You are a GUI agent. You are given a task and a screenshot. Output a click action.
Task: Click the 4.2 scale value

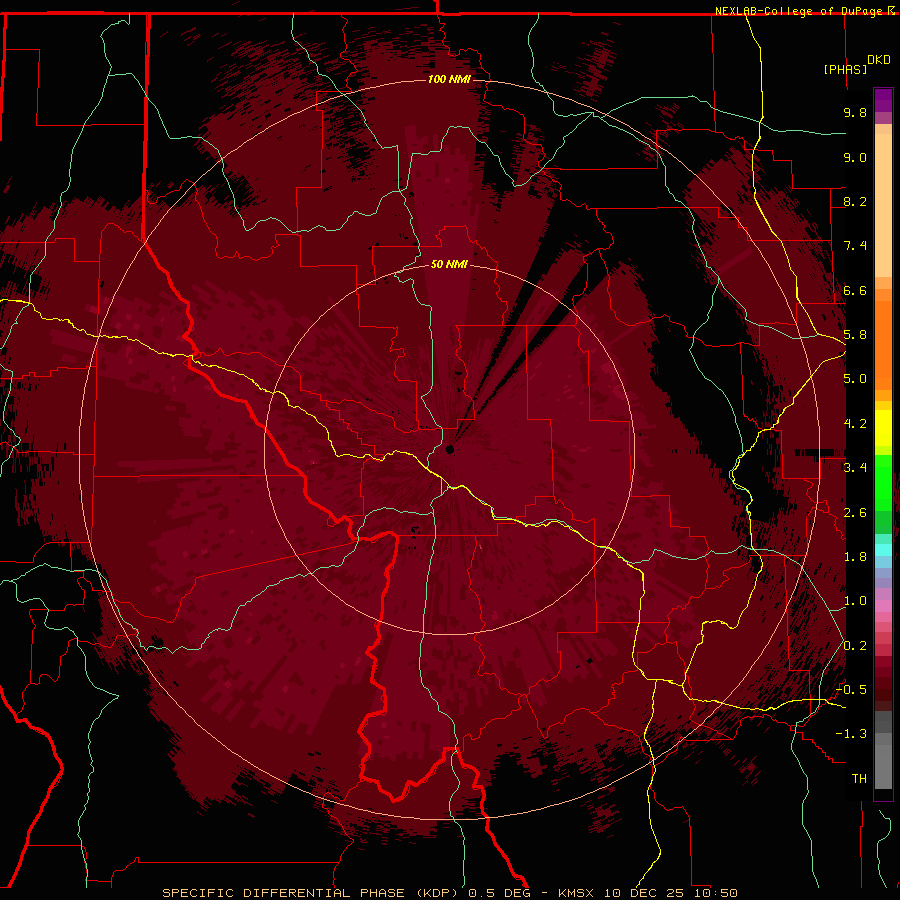click(855, 424)
